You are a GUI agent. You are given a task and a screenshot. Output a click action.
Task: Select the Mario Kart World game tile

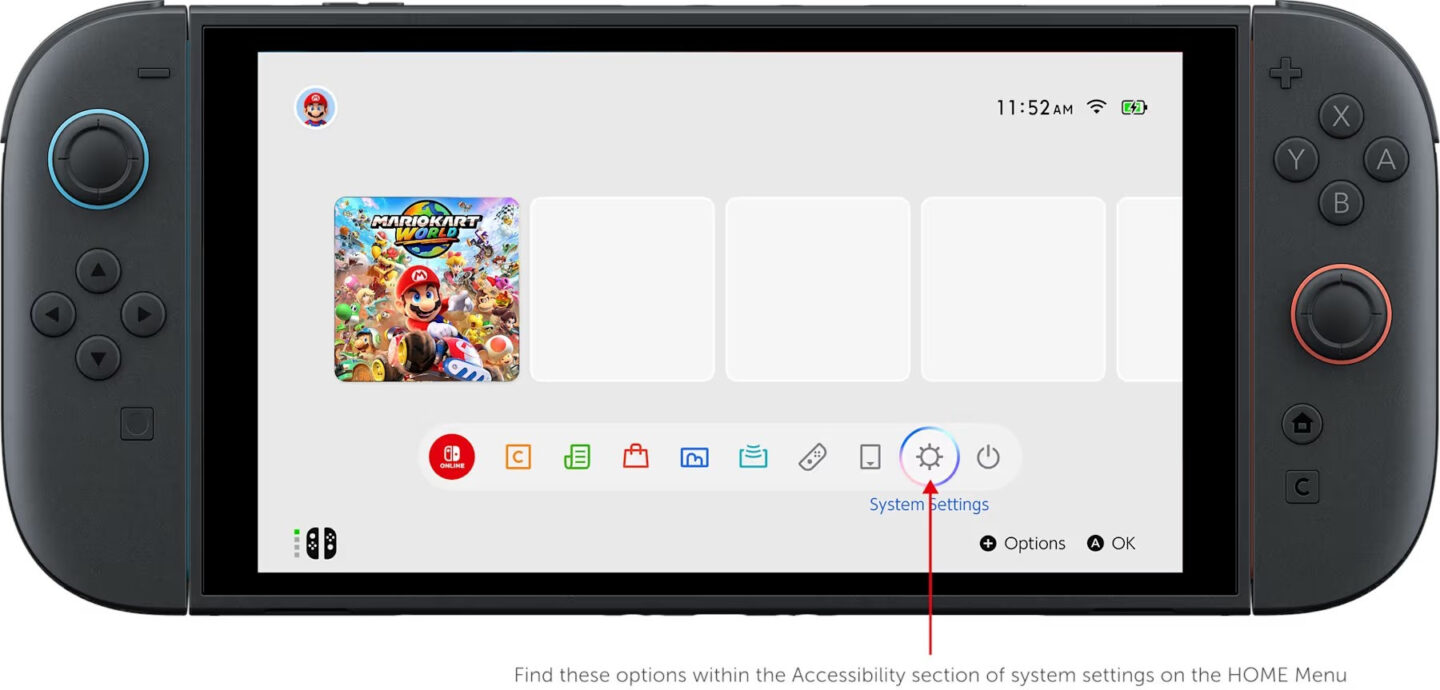[x=427, y=289]
